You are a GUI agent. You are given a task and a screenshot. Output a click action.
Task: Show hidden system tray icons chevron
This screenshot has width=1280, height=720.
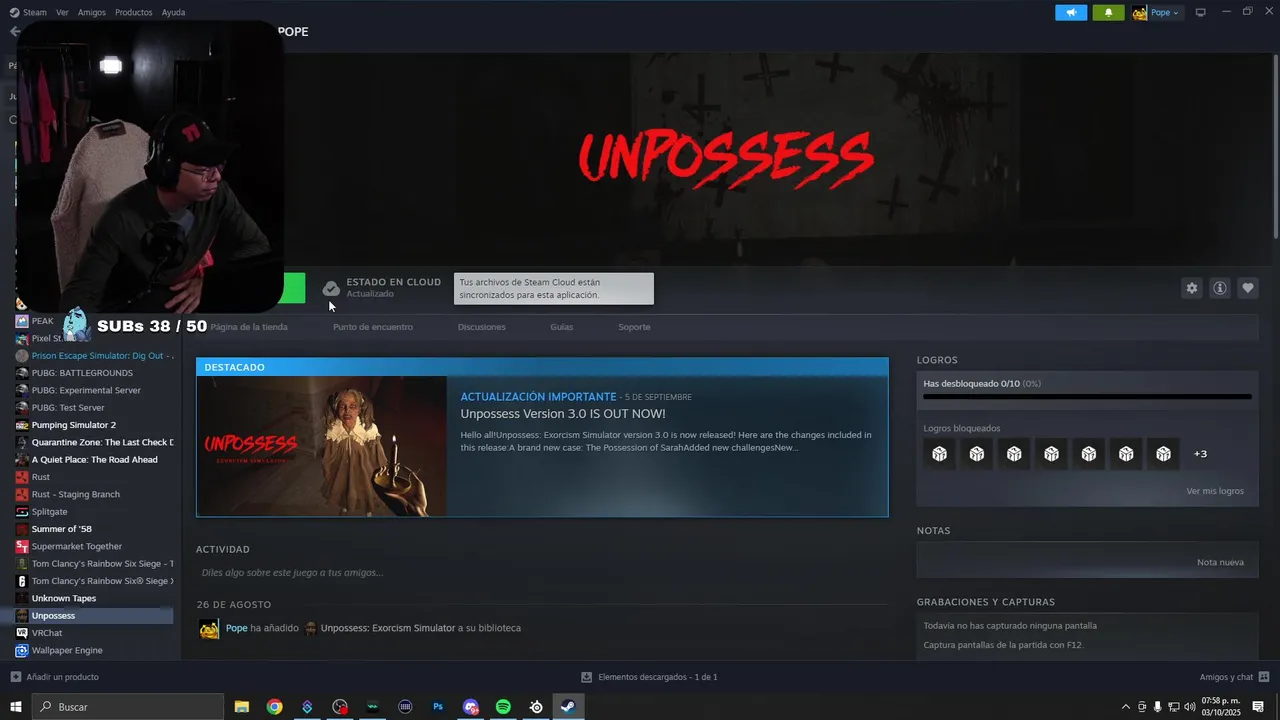[x=1126, y=707]
